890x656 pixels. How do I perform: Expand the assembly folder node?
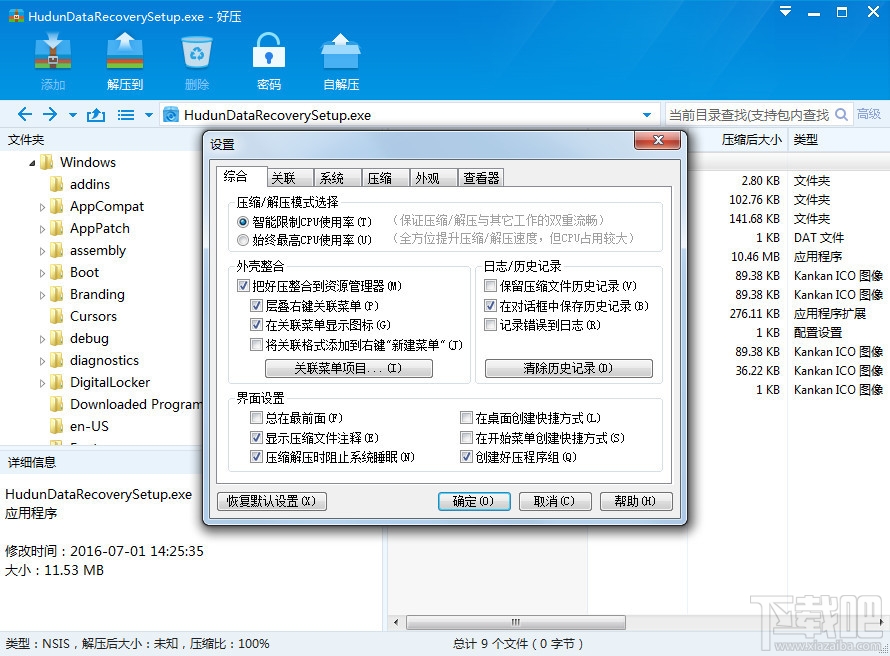(42, 251)
